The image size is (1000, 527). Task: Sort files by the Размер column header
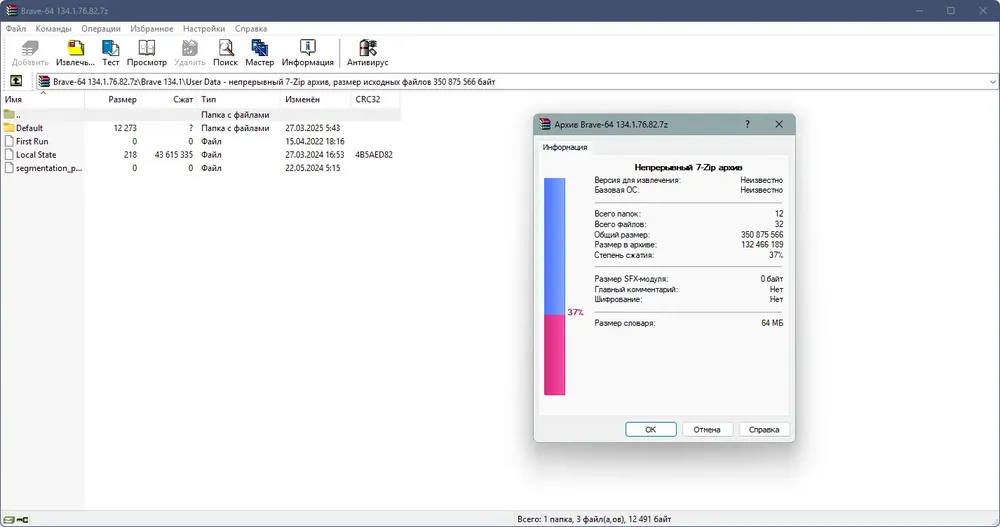point(122,100)
